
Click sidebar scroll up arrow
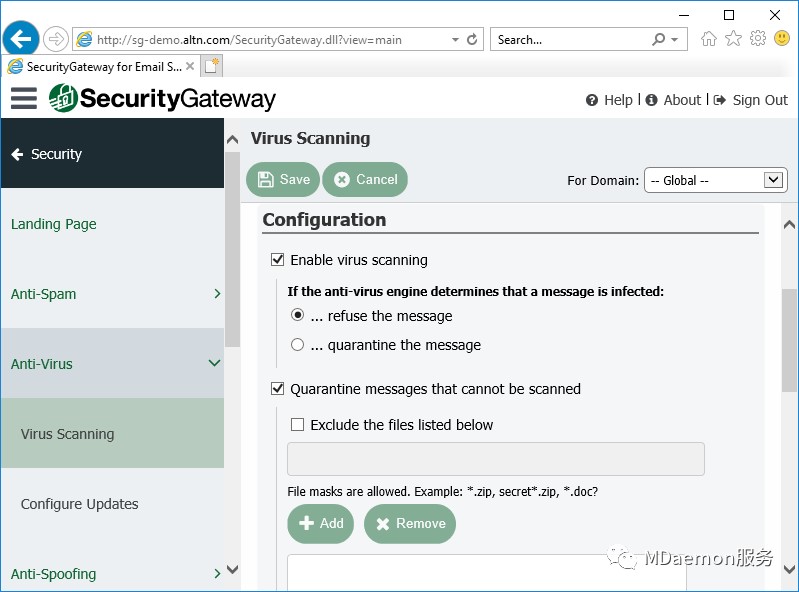(x=232, y=139)
